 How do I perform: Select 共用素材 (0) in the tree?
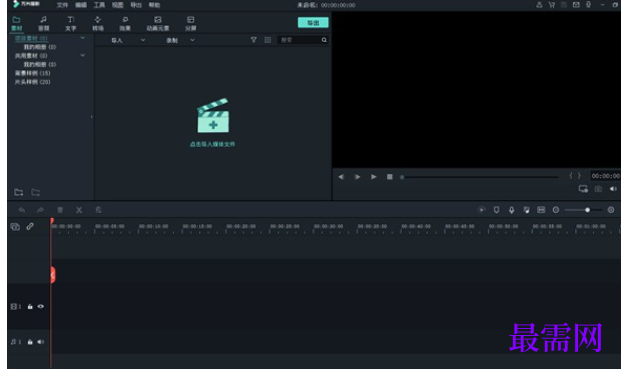31,56
